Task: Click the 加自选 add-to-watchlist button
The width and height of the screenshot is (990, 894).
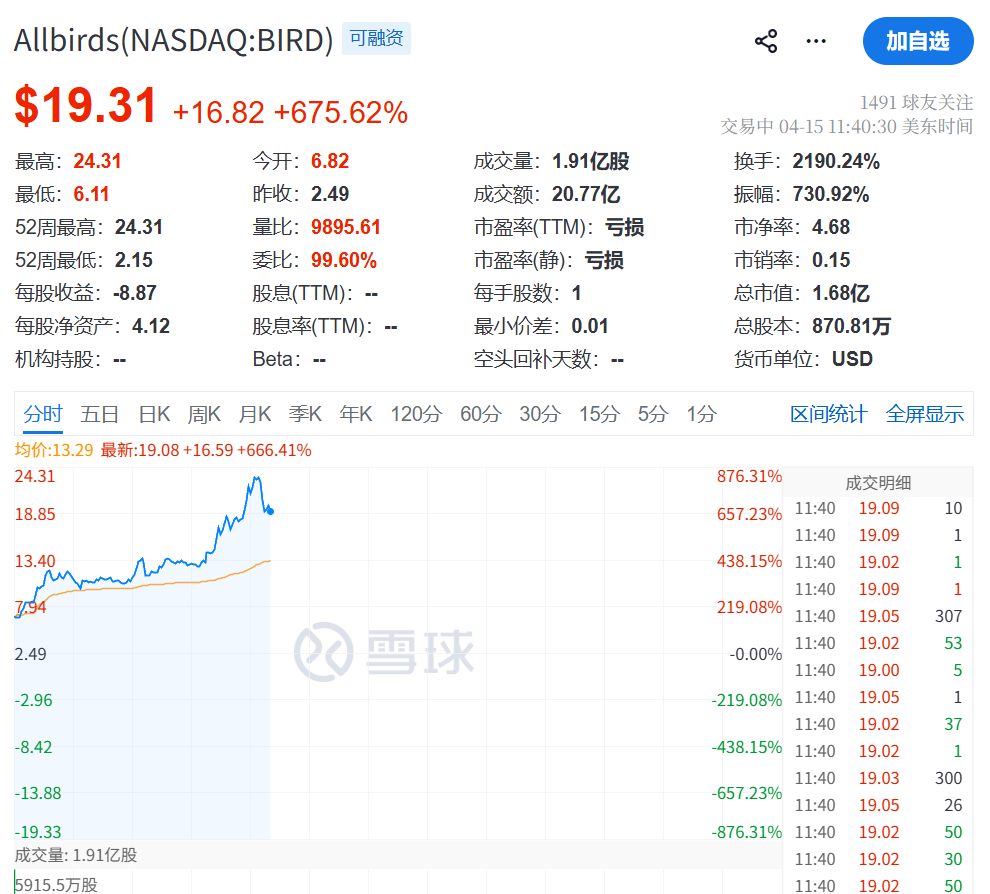Action: point(917,41)
